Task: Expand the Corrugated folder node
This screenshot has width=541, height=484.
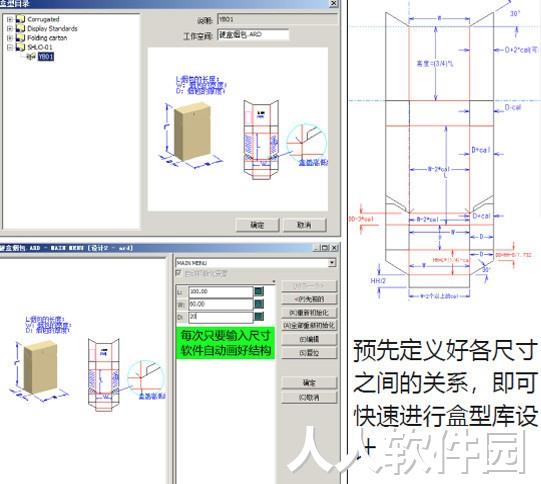Action: 10,19
